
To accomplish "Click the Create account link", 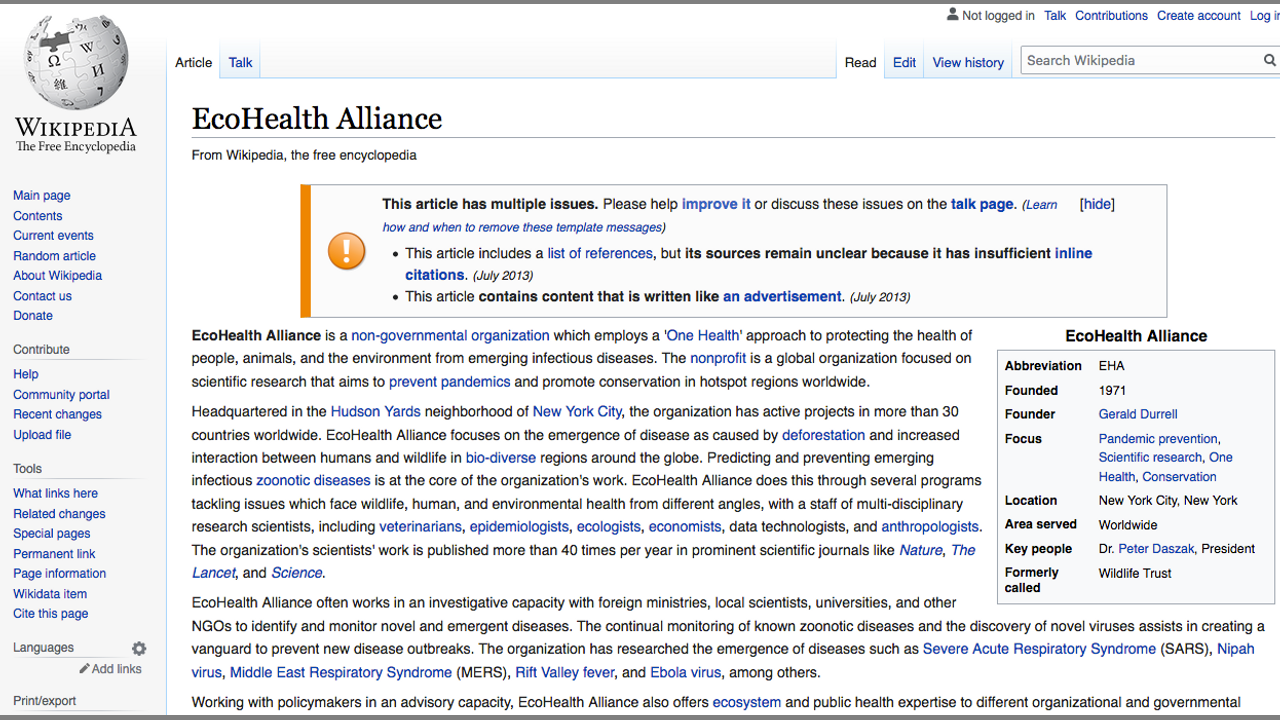I will (1199, 15).
